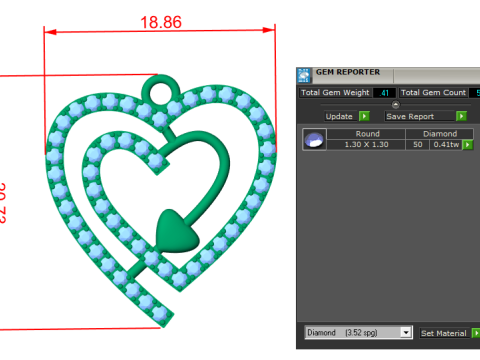Select the round gem thumbnail

[314, 139]
